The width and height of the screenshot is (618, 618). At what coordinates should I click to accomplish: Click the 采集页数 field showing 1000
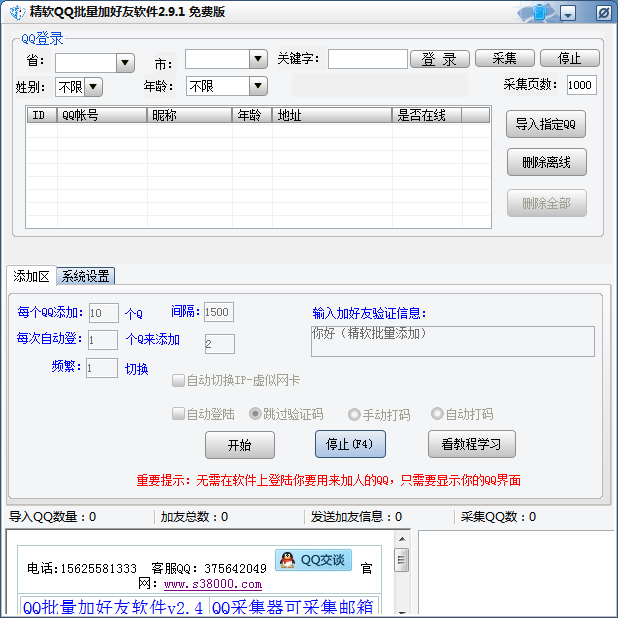pos(582,85)
